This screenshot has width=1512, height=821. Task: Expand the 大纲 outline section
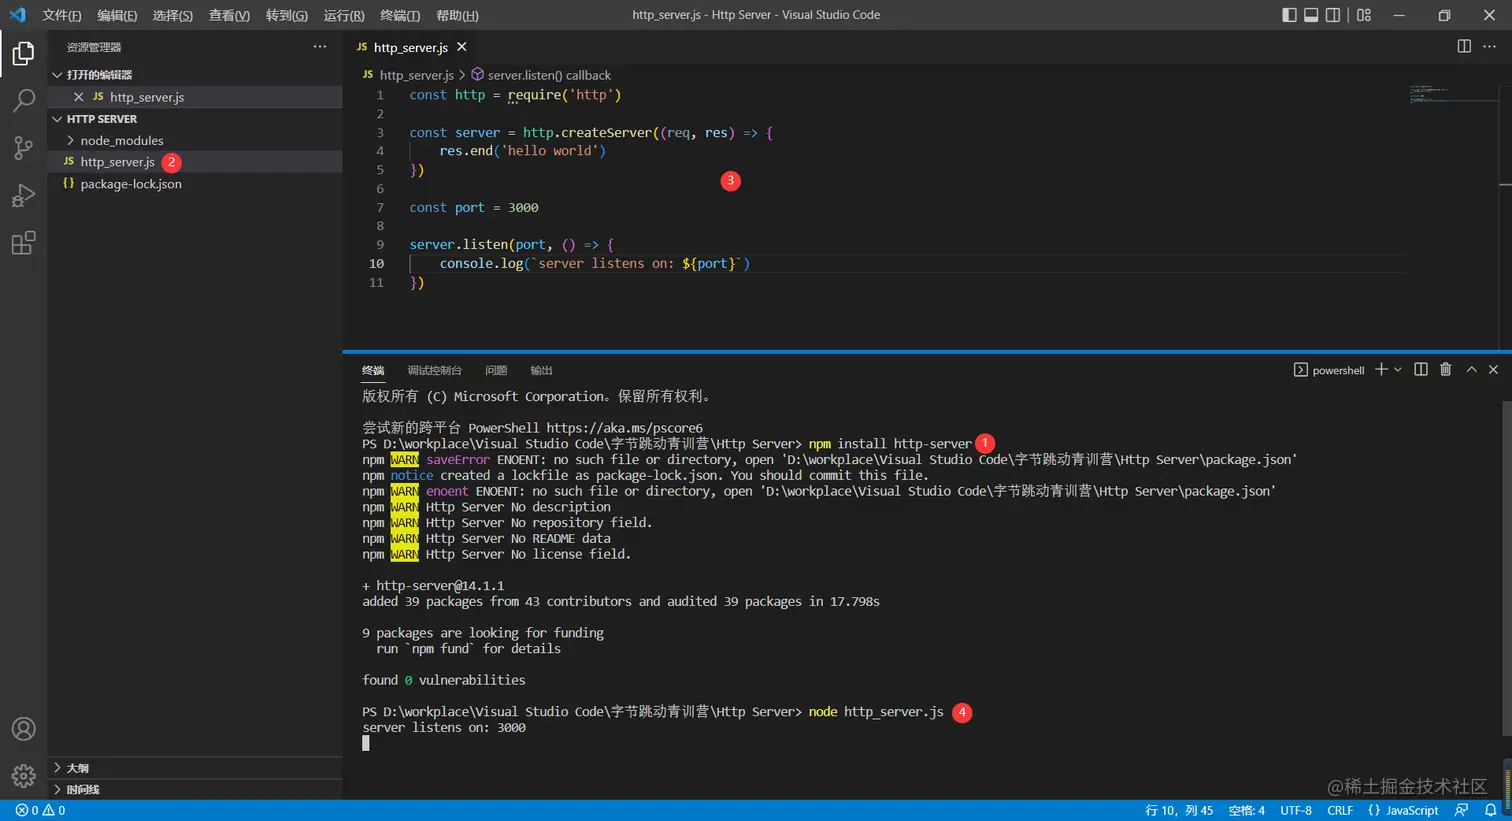tap(195, 768)
